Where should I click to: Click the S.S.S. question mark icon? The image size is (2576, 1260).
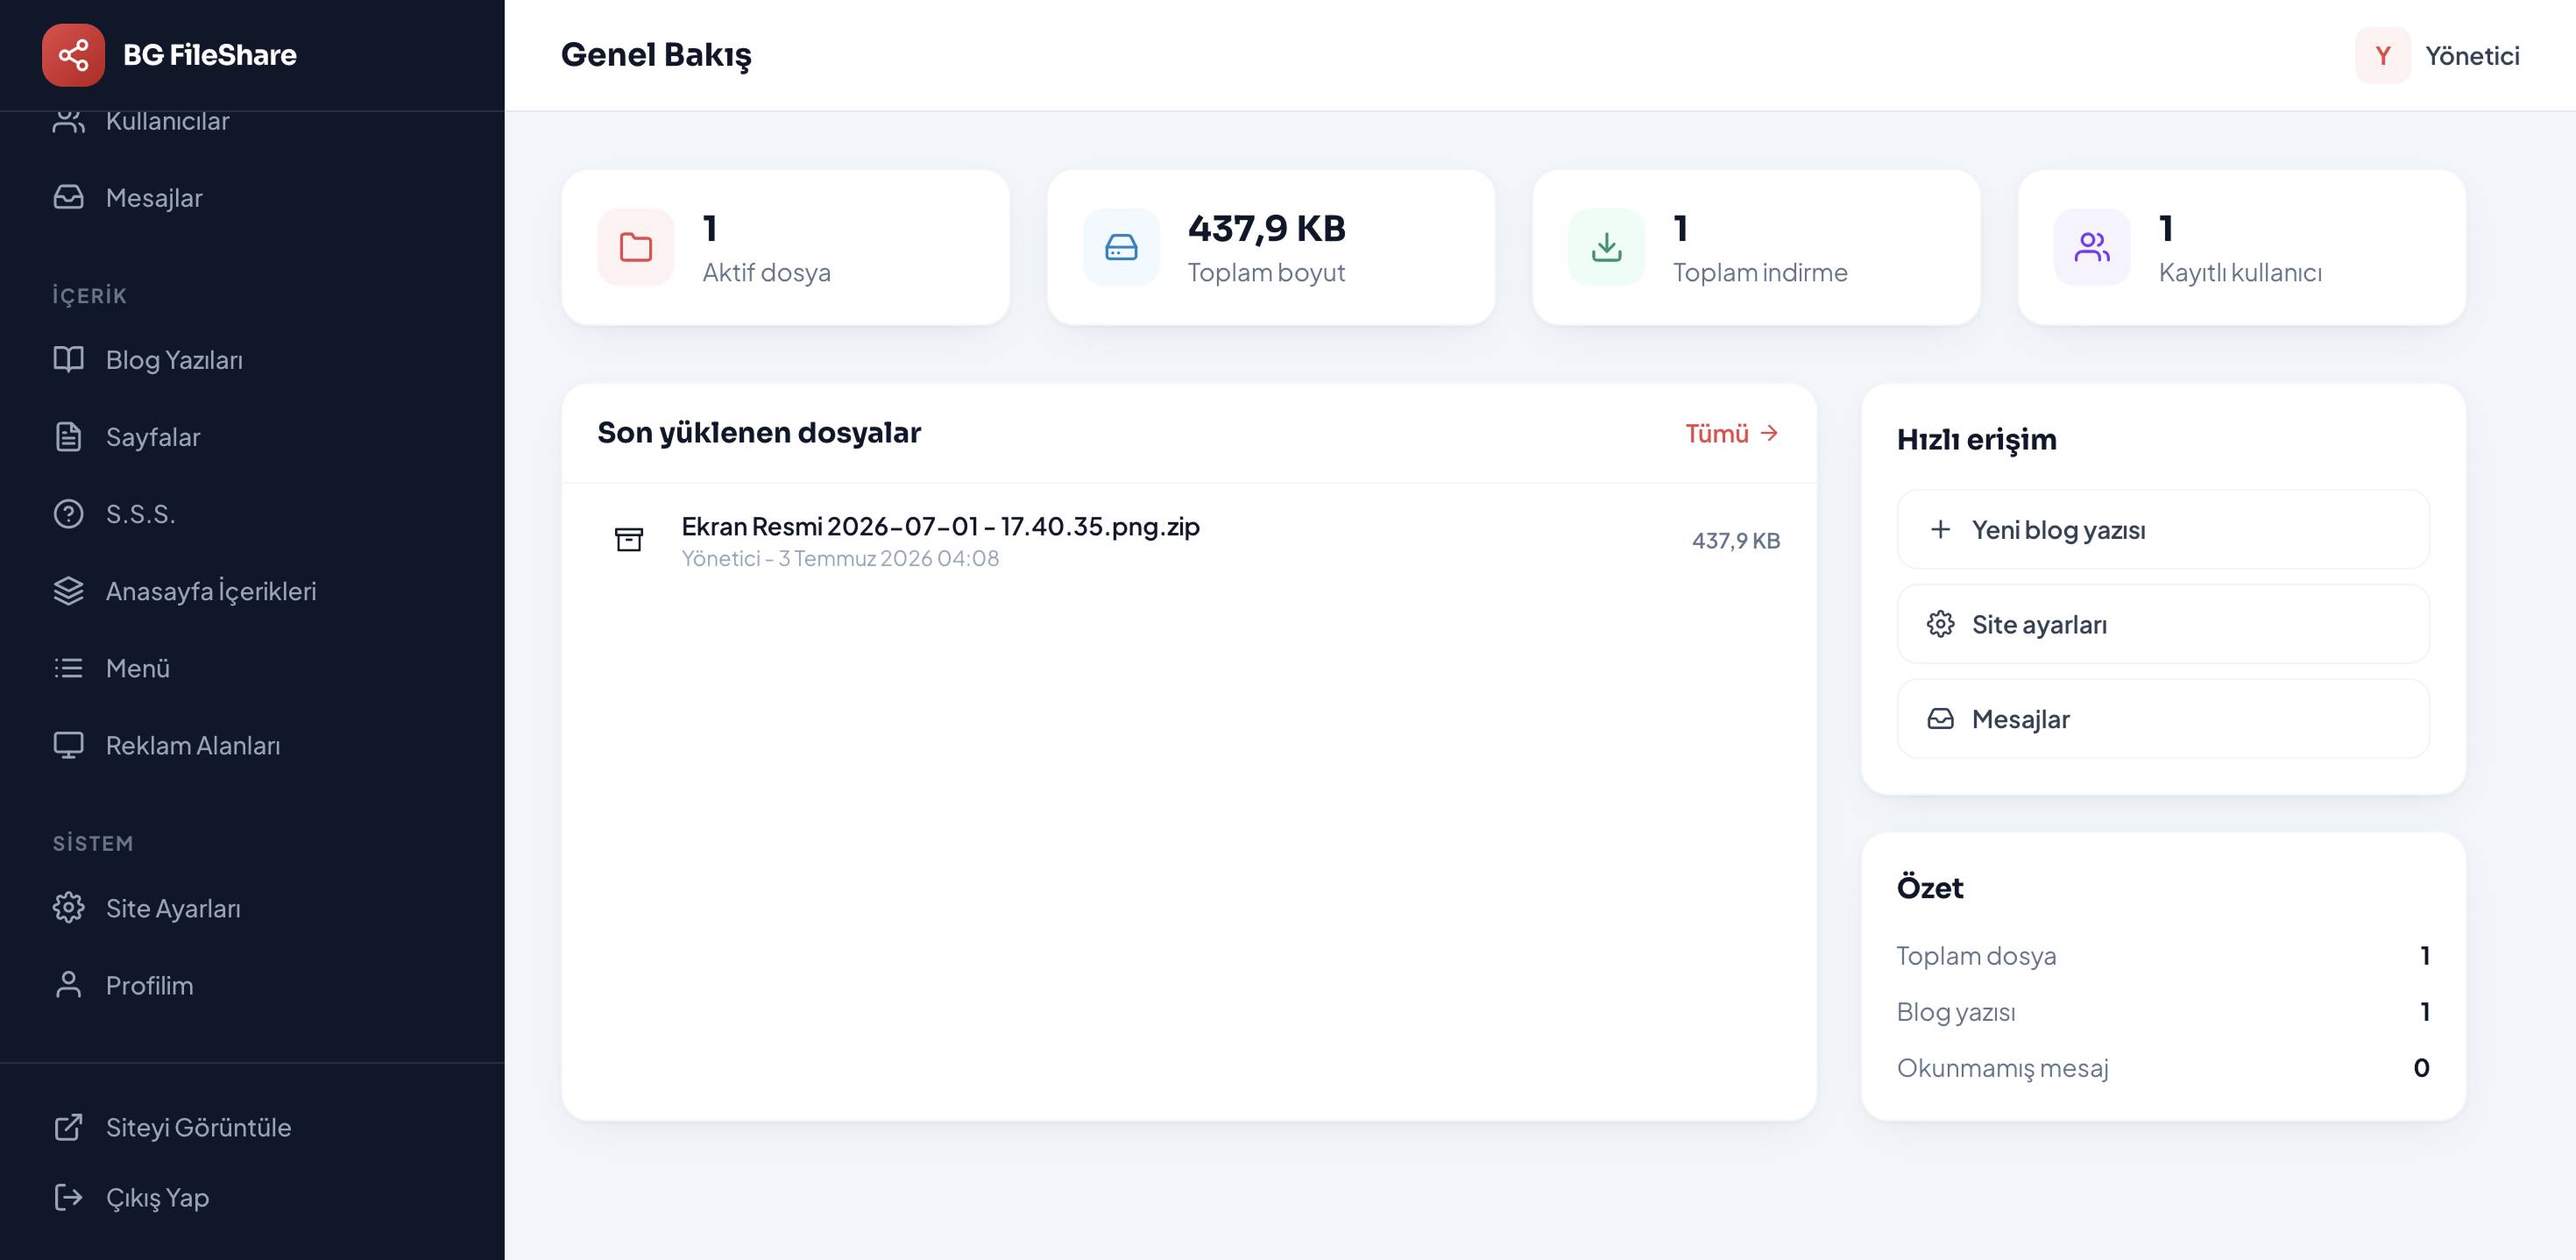[x=68, y=513]
